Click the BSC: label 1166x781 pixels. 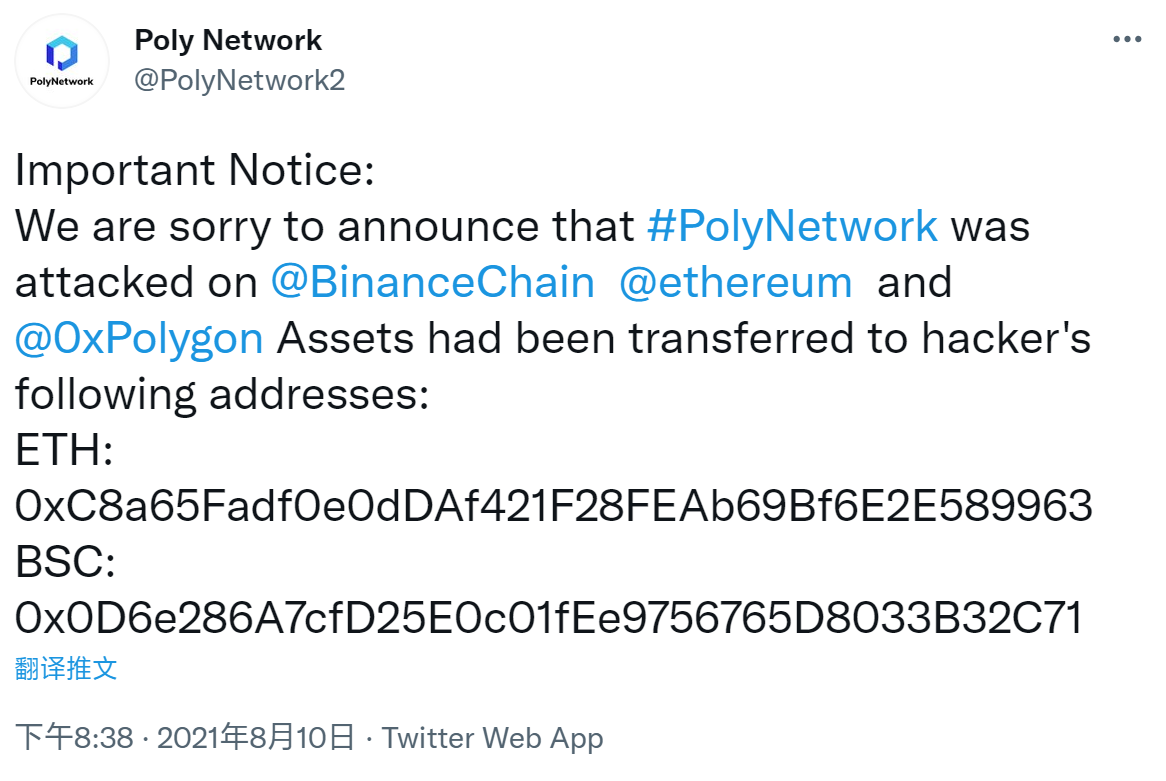click(65, 562)
